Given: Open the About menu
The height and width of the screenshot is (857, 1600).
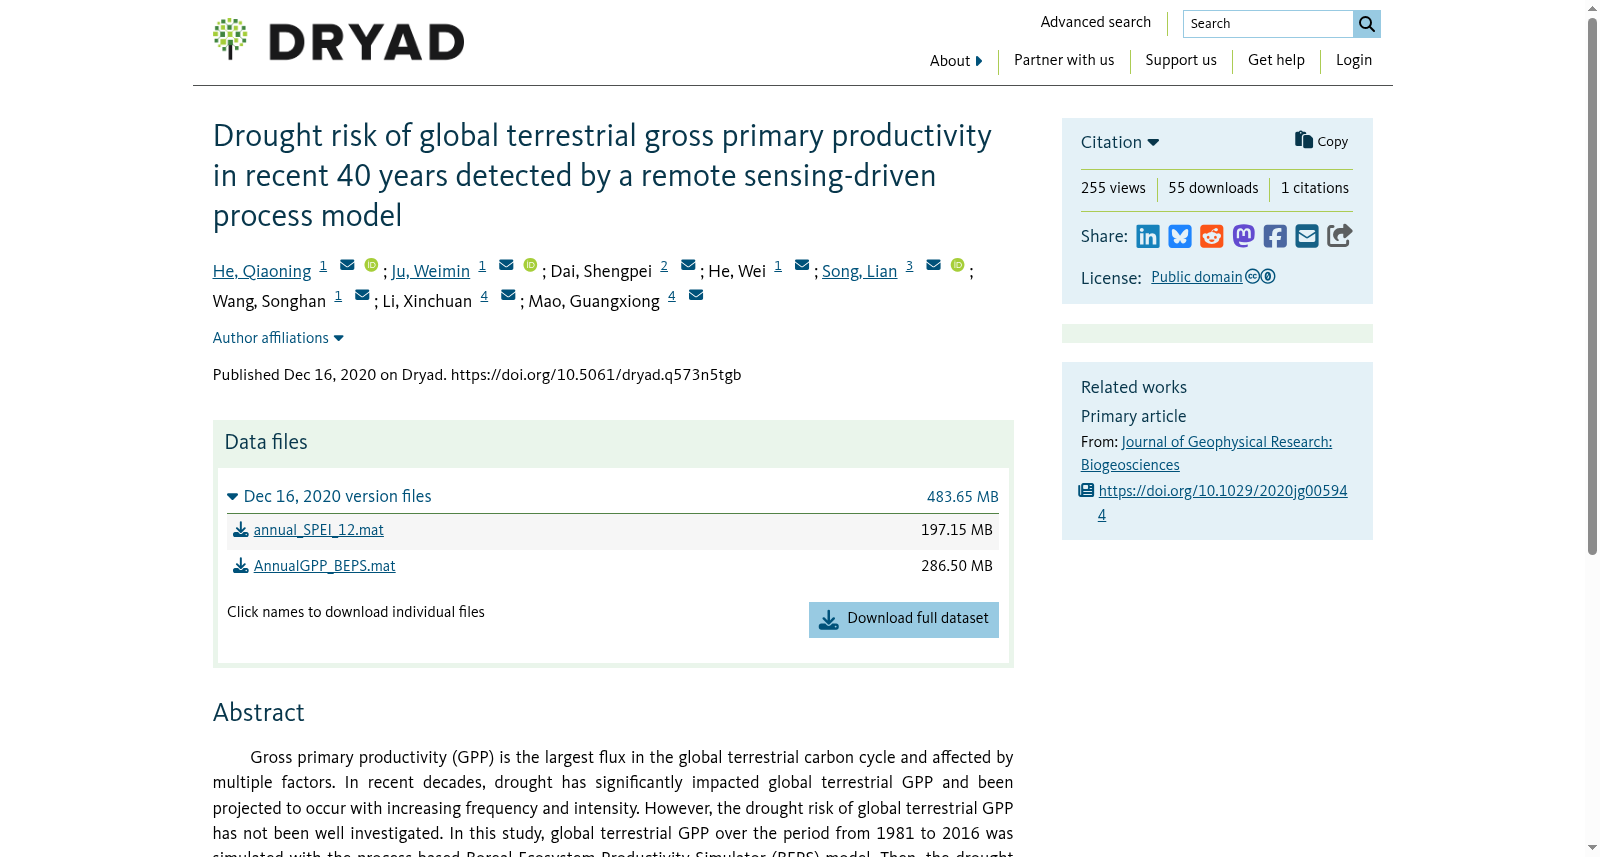Looking at the screenshot, I should [956, 61].
